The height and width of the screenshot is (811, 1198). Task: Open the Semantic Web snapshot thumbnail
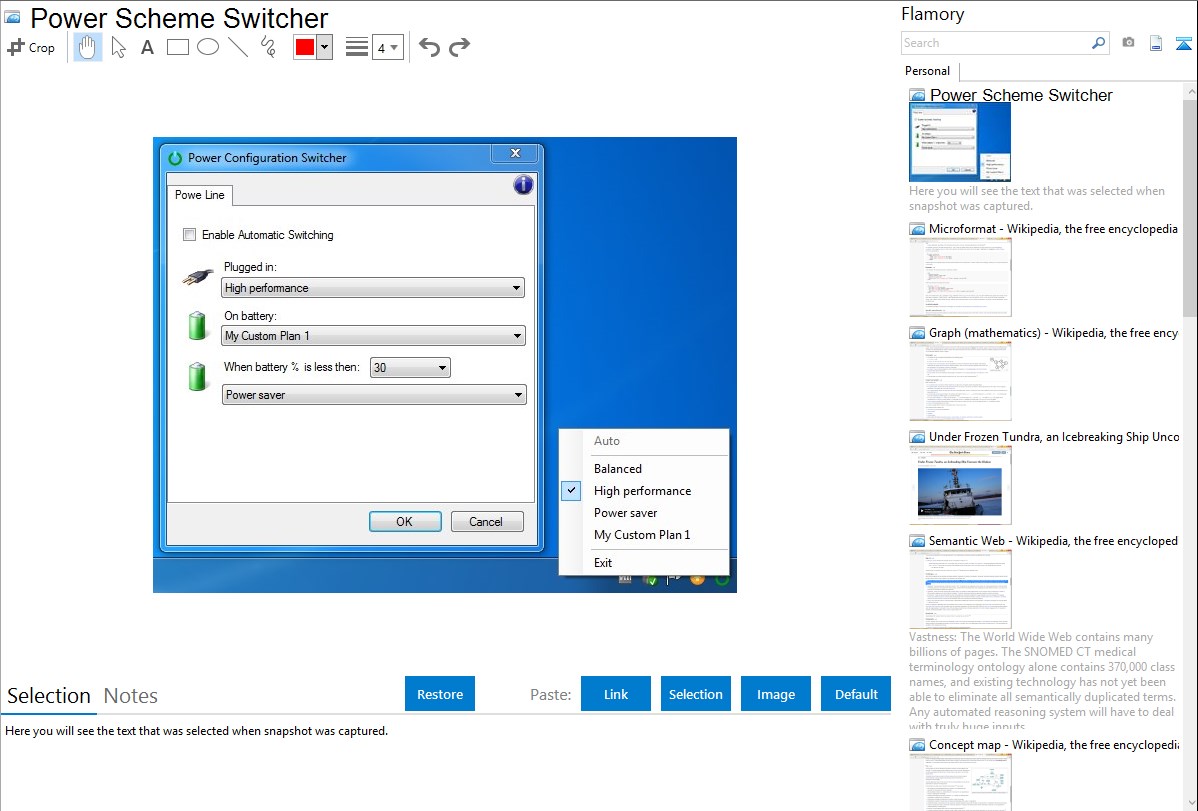960,589
